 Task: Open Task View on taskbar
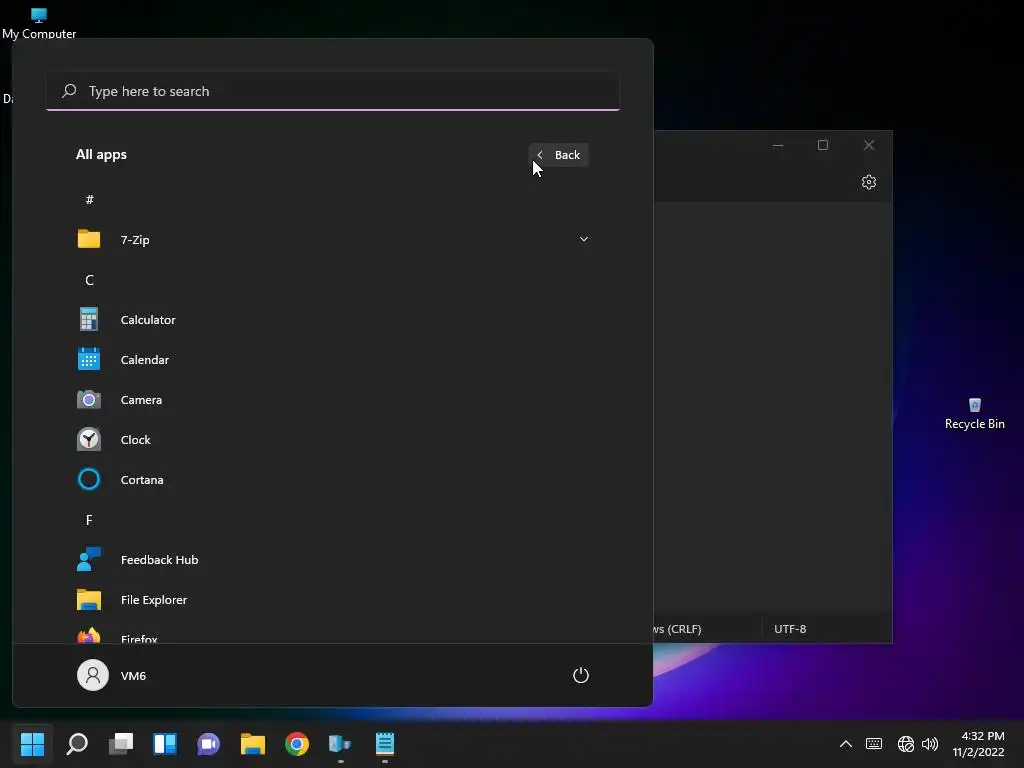(121, 743)
